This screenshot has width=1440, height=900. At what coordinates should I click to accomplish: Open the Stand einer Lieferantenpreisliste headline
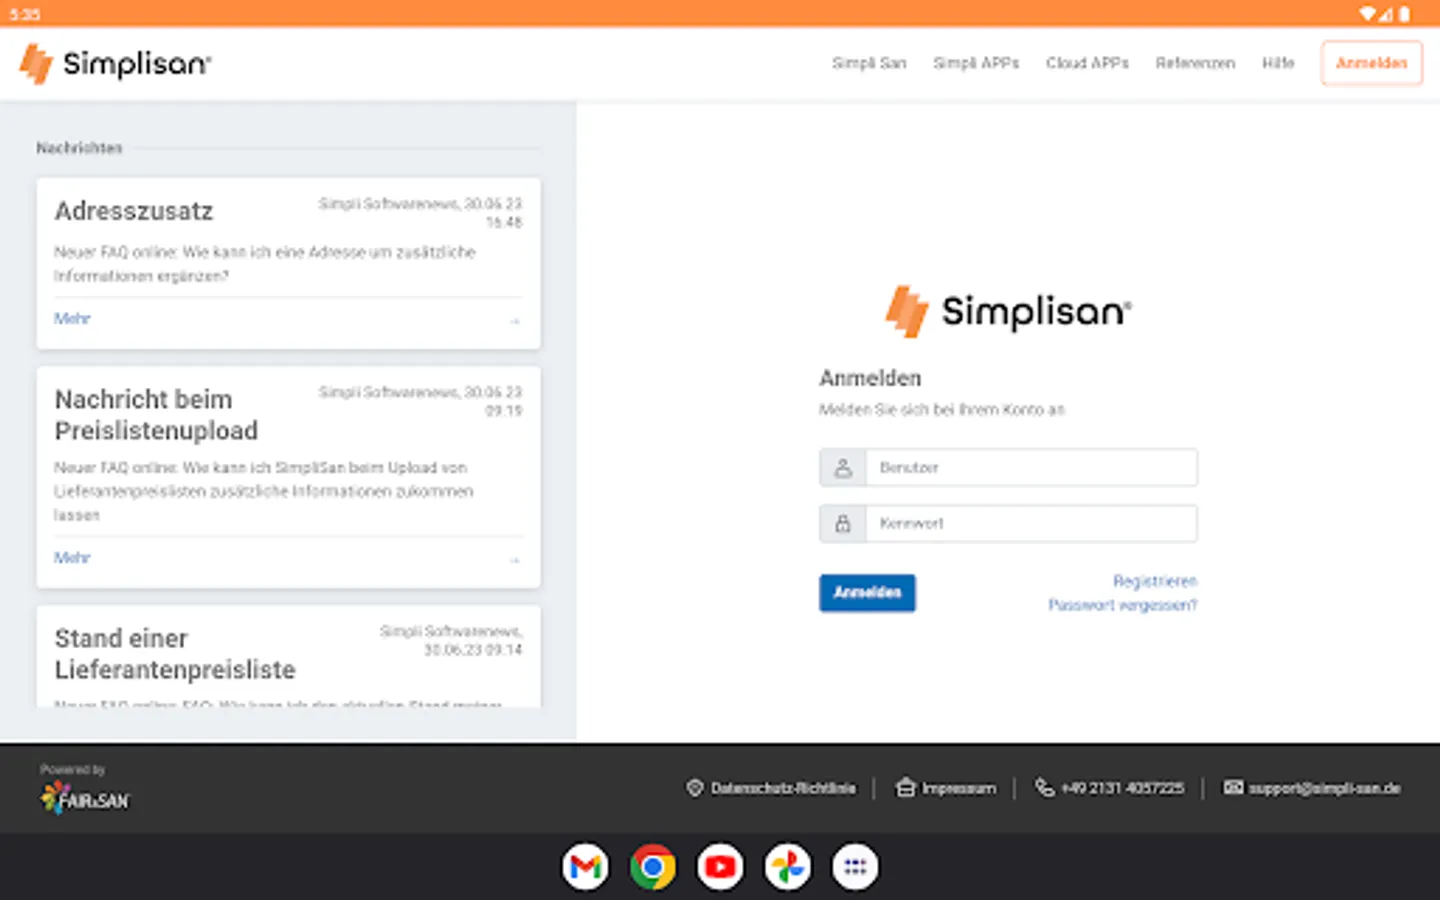[175, 654]
